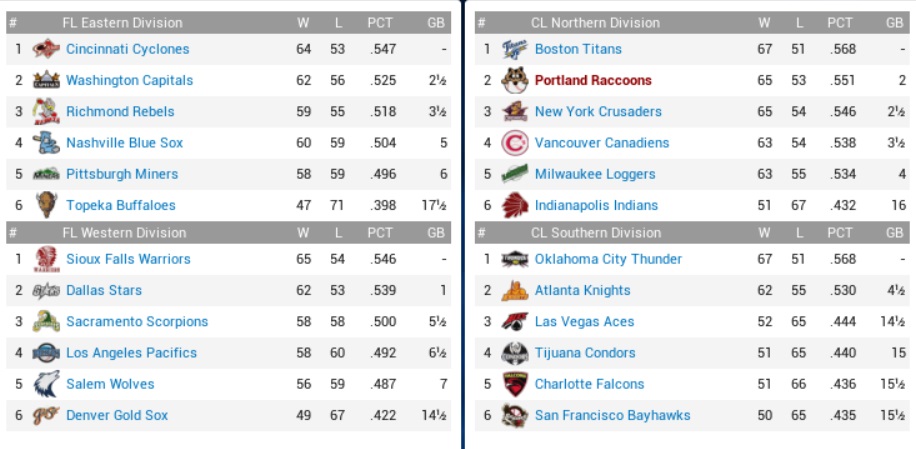Click the Las Vegas Aces logo
The height and width of the screenshot is (449, 916).
pos(514,322)
